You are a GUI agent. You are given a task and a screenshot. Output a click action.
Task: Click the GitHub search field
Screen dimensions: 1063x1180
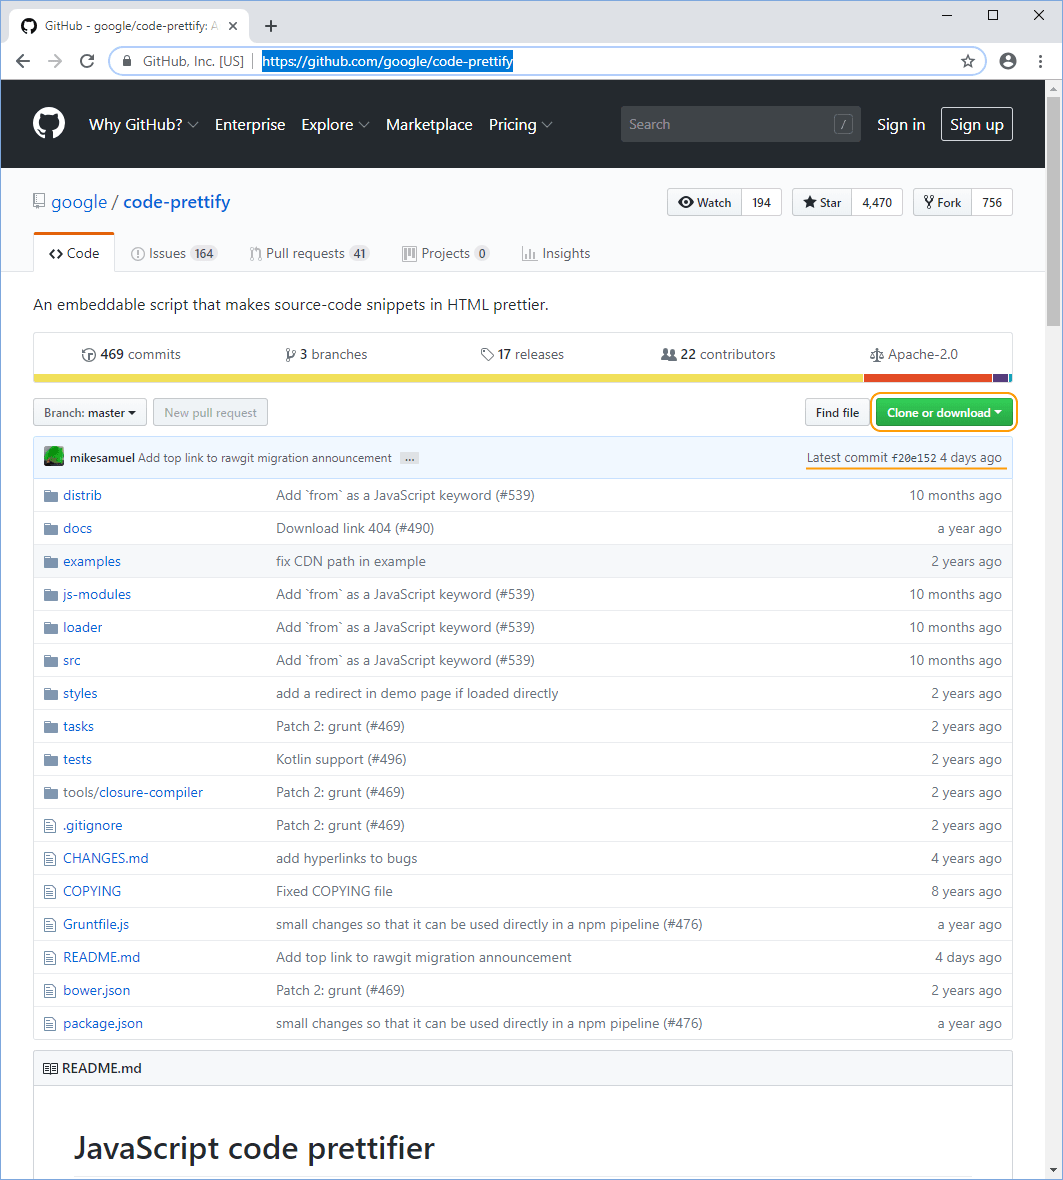[740, 124]
